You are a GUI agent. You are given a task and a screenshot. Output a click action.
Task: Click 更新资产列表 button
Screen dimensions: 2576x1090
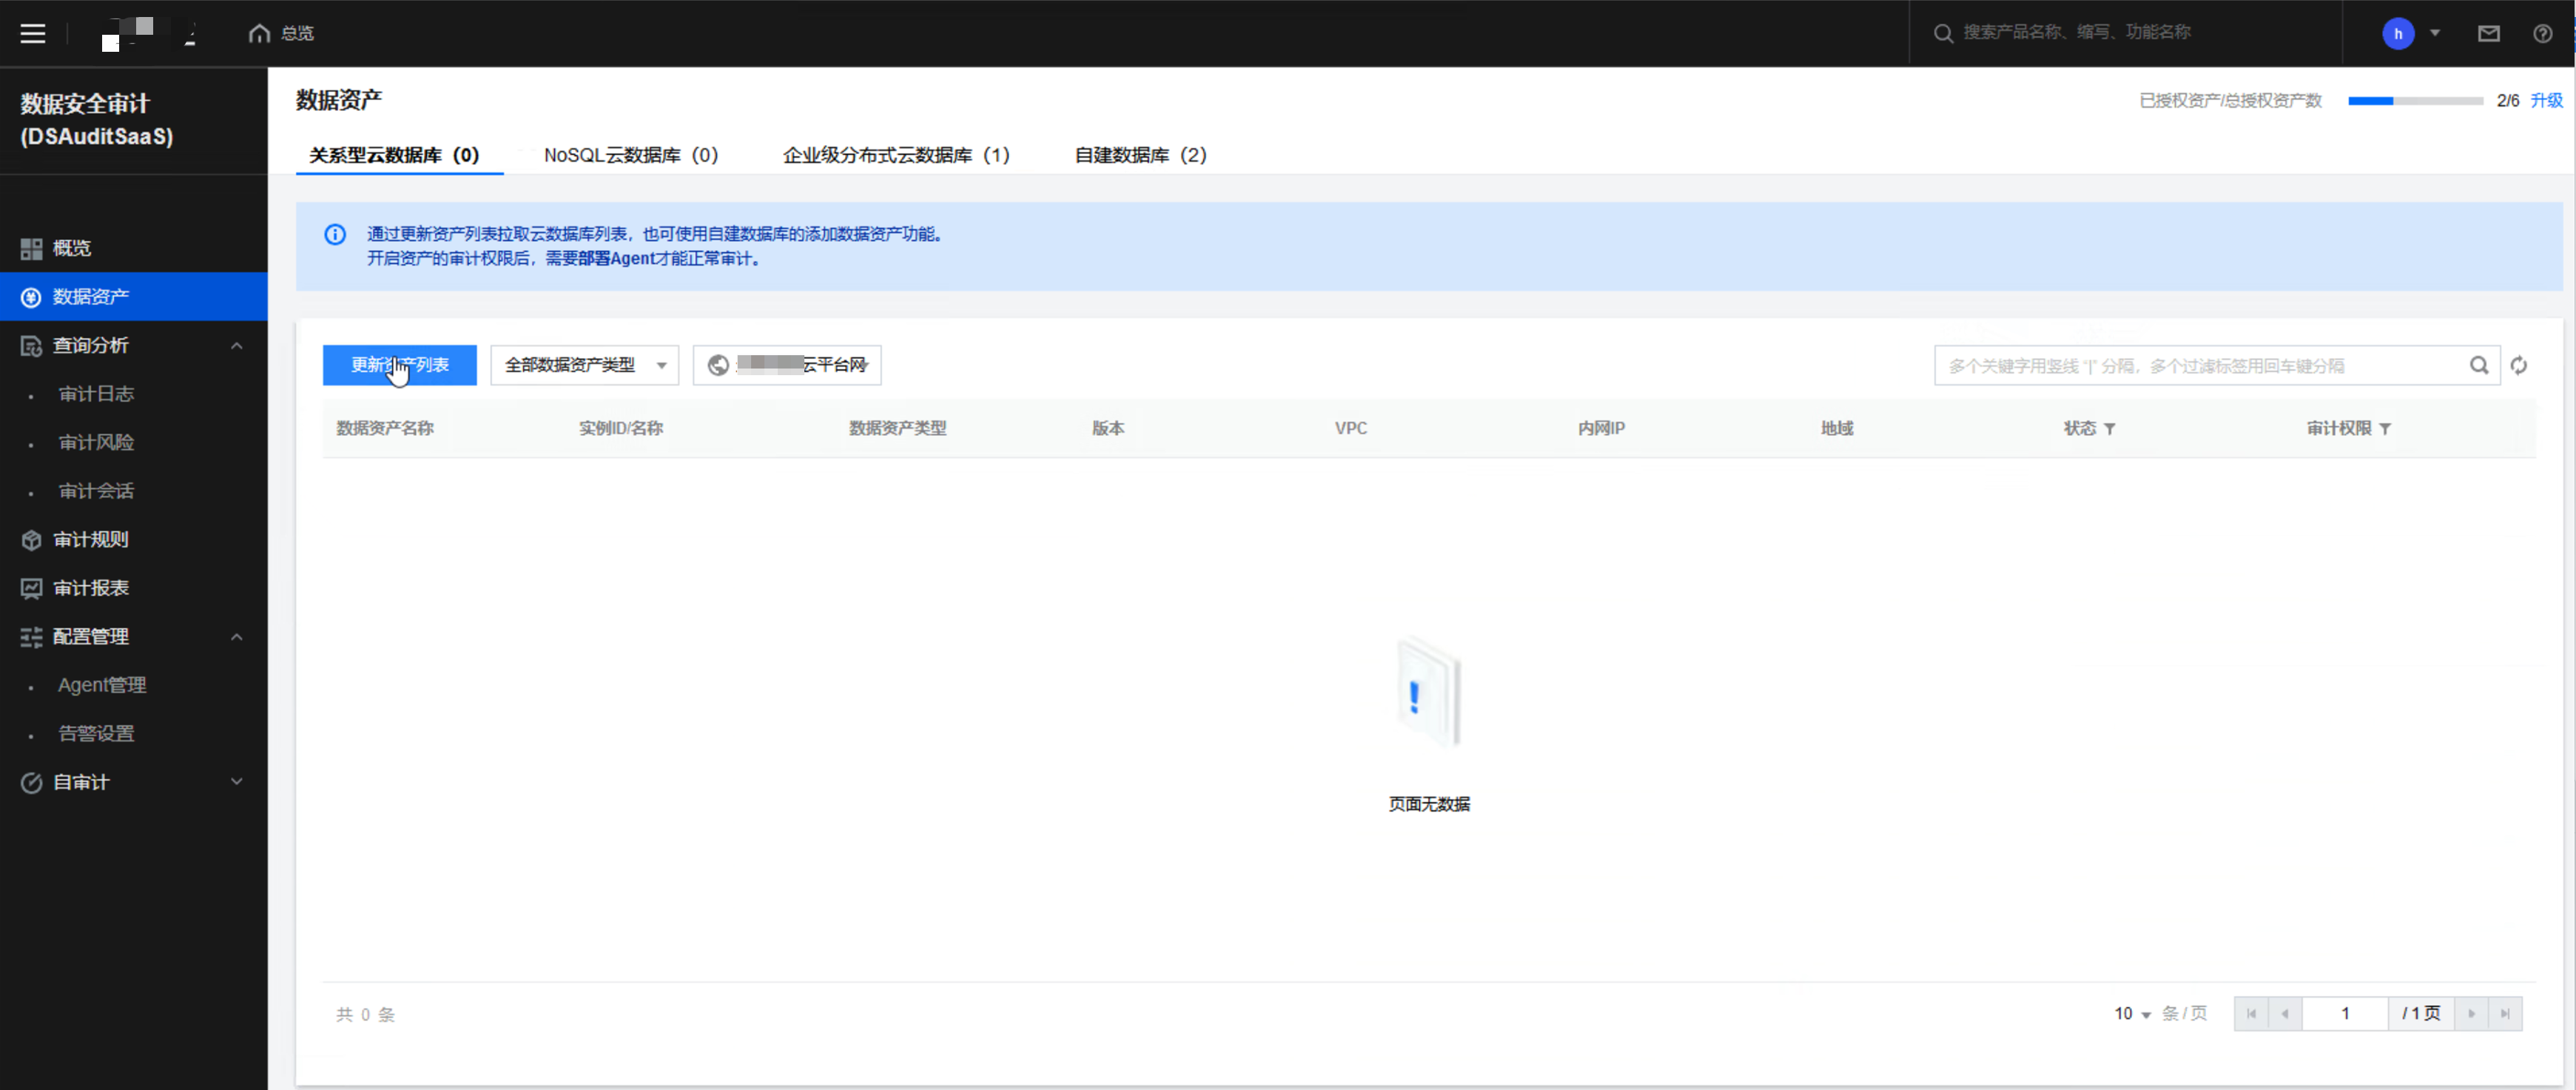click(x=399, y=365)
